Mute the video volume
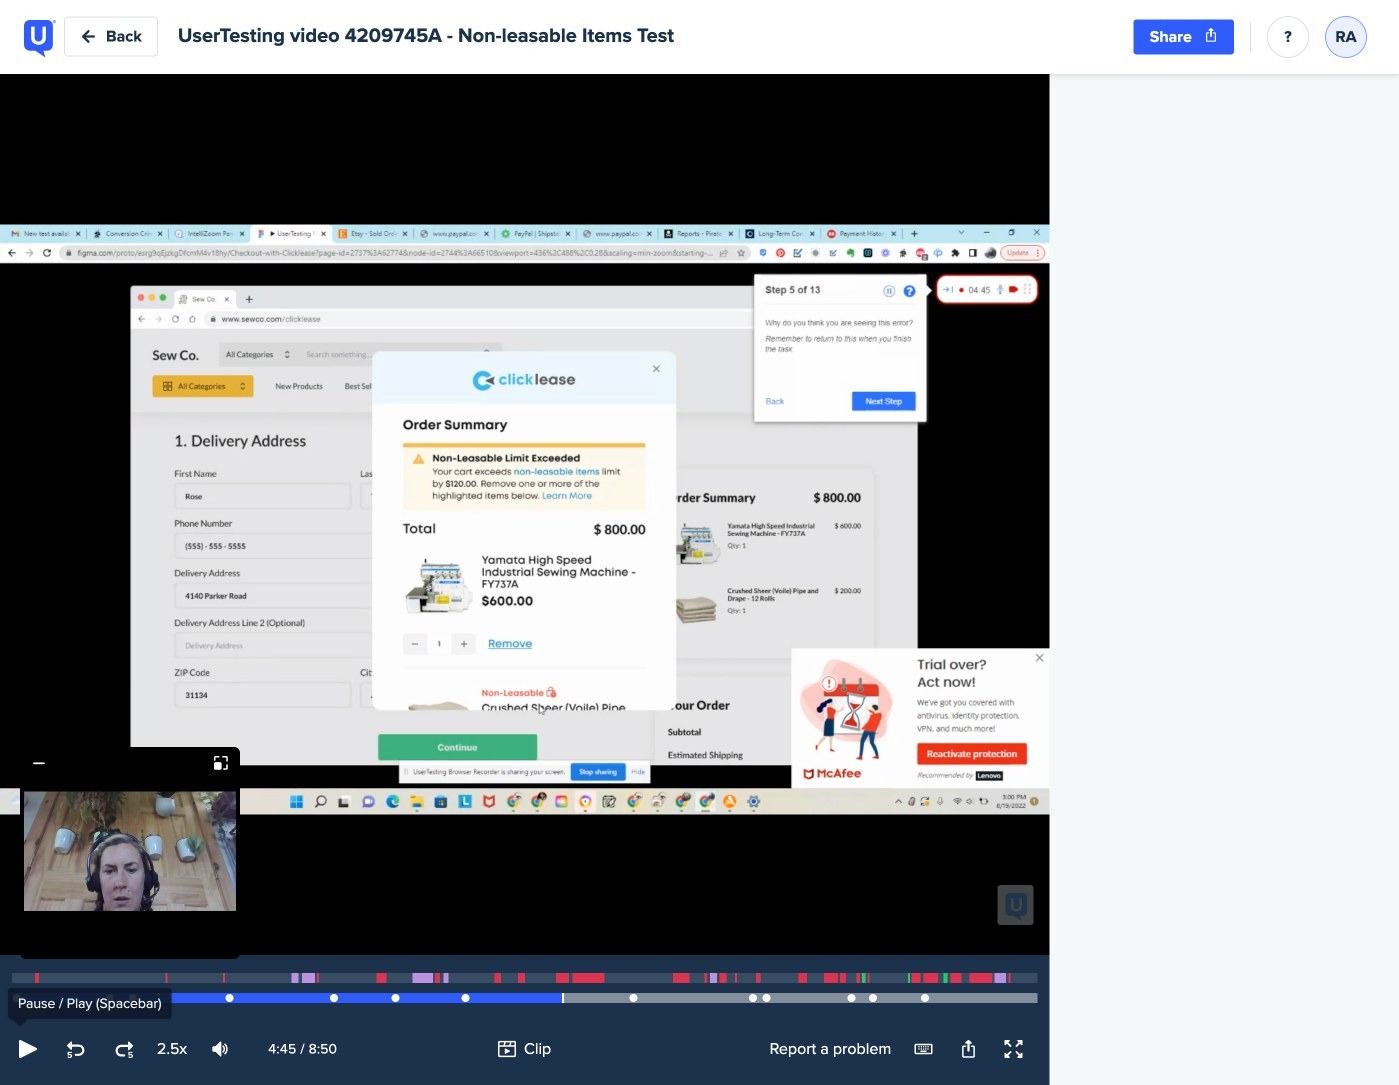1399x1085 pixels. pos(220,1049)
